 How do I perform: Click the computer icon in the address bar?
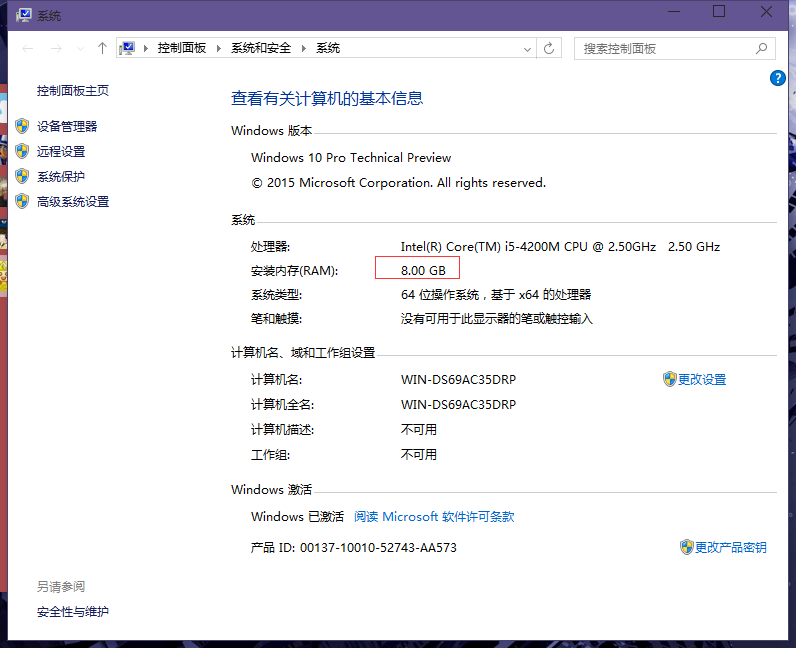(x=127, y=48)
